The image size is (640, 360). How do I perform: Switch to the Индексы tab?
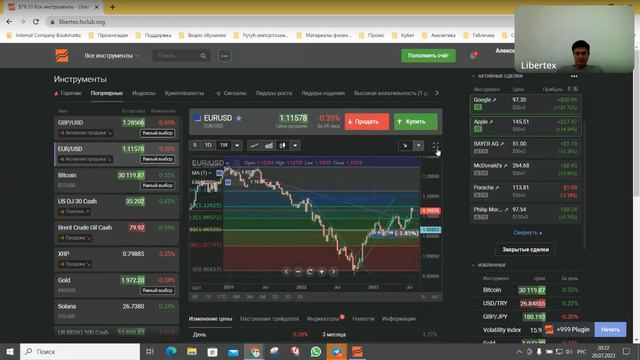pyautogui.click(x=144, y=93)
